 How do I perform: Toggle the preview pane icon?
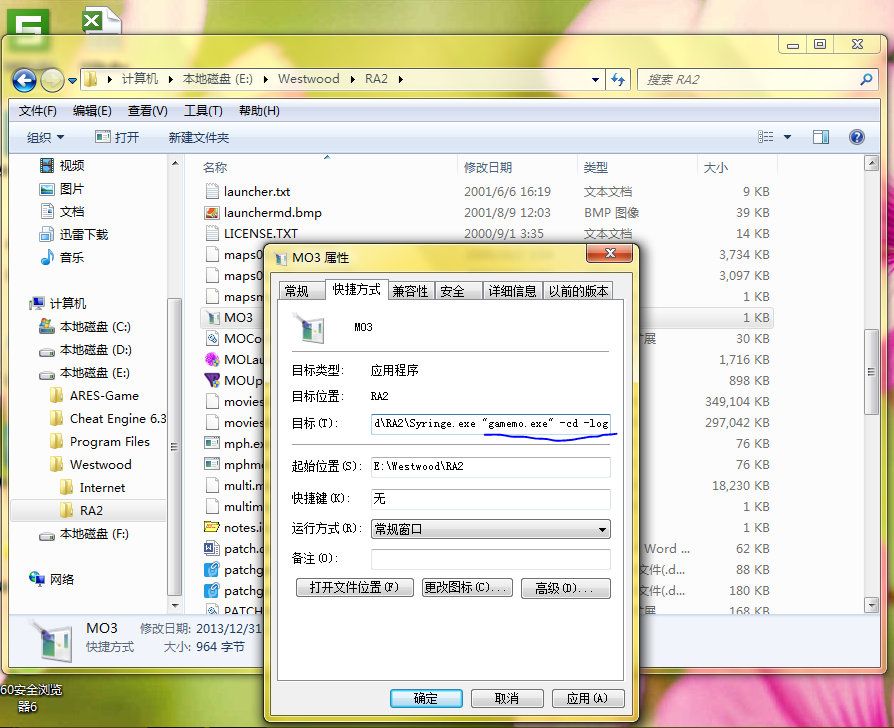820,137
